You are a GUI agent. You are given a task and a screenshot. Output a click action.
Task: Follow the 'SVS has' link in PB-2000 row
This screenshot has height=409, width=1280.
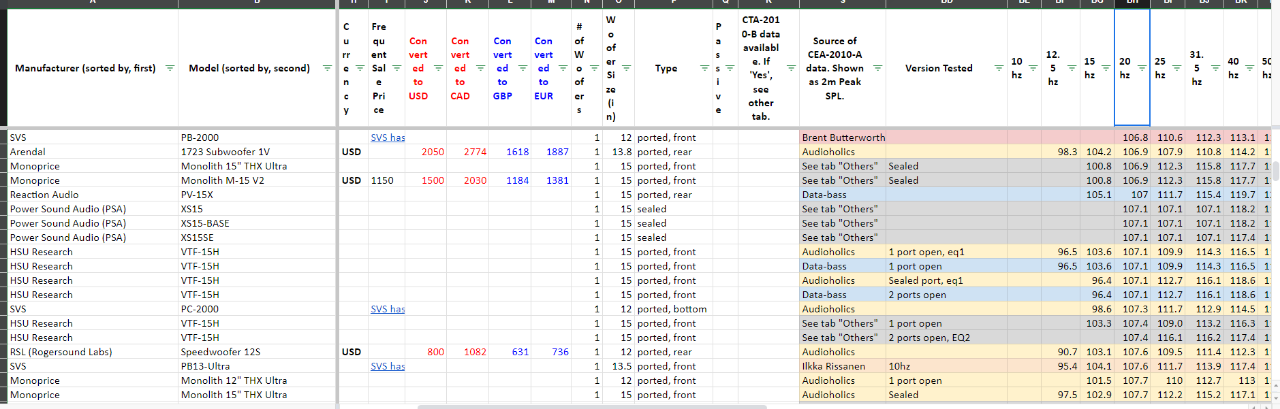pyautogui.click(x=387, y=137)
